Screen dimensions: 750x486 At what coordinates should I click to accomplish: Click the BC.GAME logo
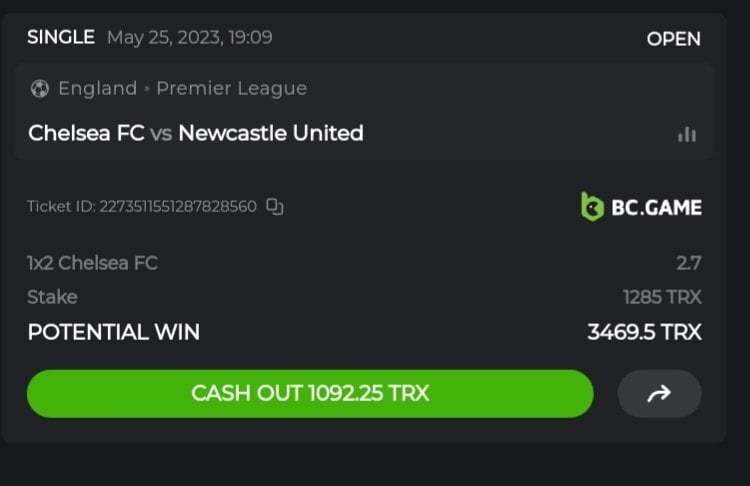[x=641, y=207]
